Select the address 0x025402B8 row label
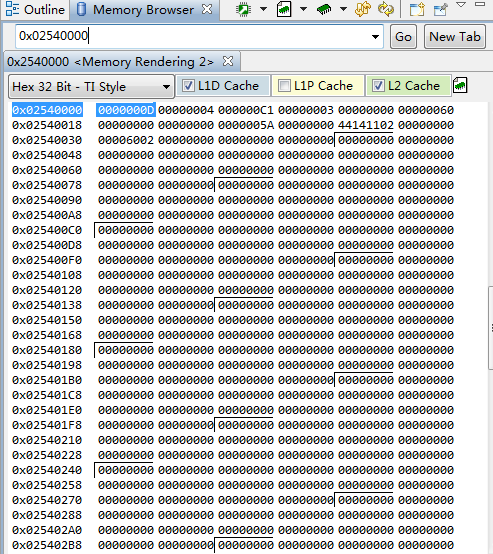Viewport: 493px width, 554px height. coord(47,545)
